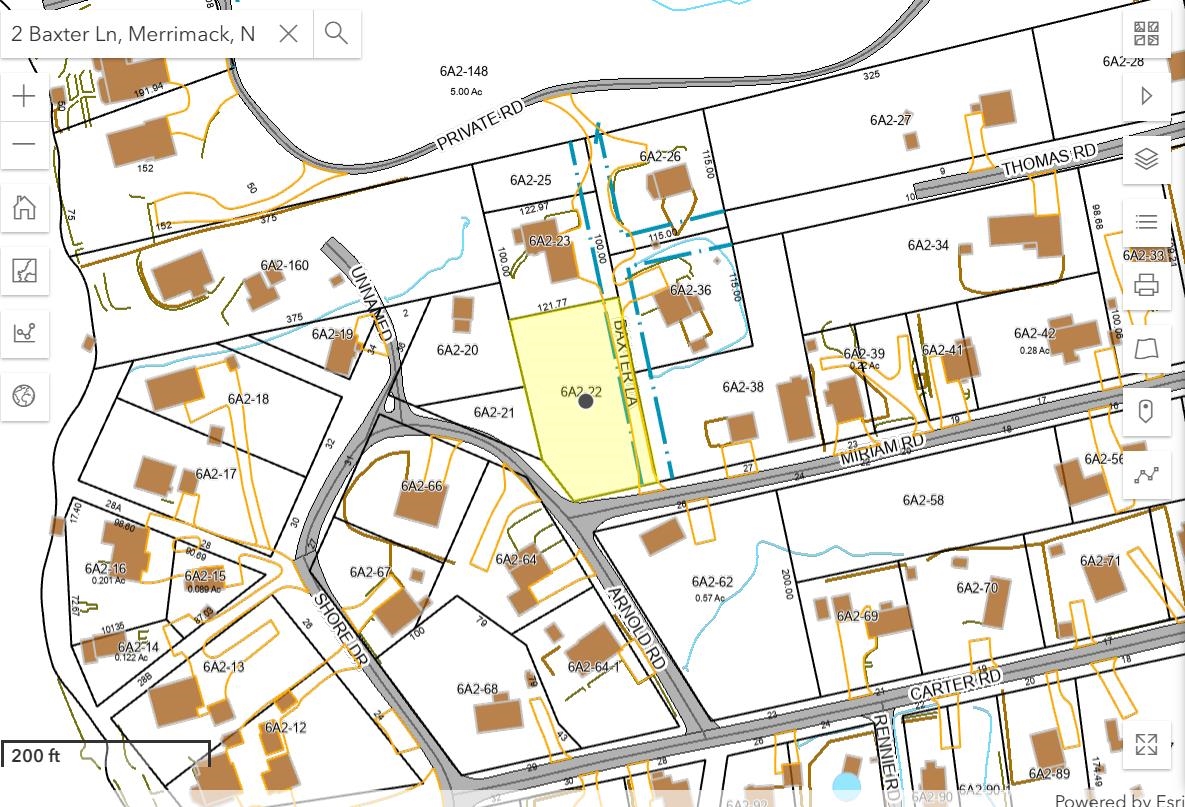This screenshot has height=807, width=1185.
Task: Return to the home map extent
Action: [x=24, y=208]
